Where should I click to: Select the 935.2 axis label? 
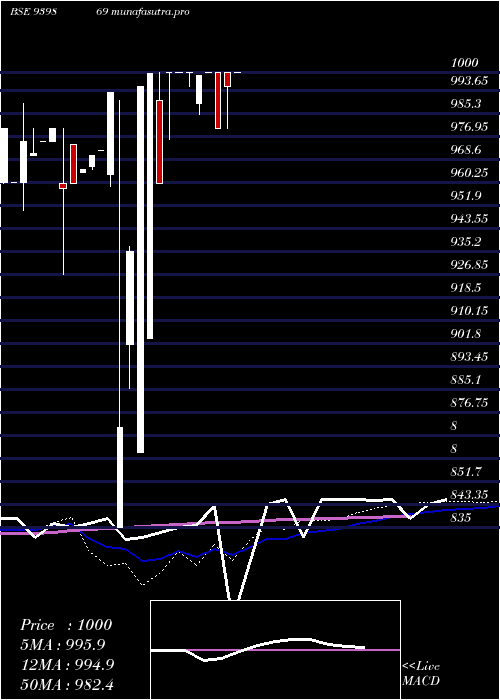[466, 242]
